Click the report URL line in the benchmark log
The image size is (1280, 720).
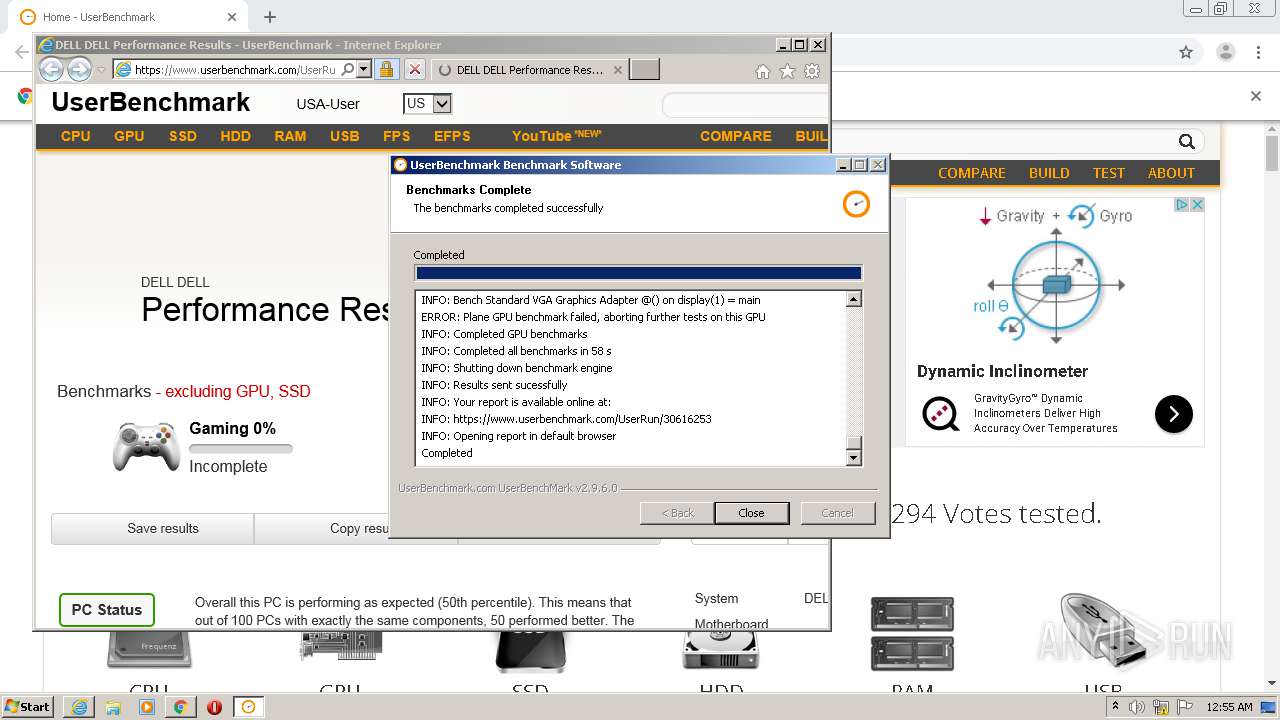566,419
